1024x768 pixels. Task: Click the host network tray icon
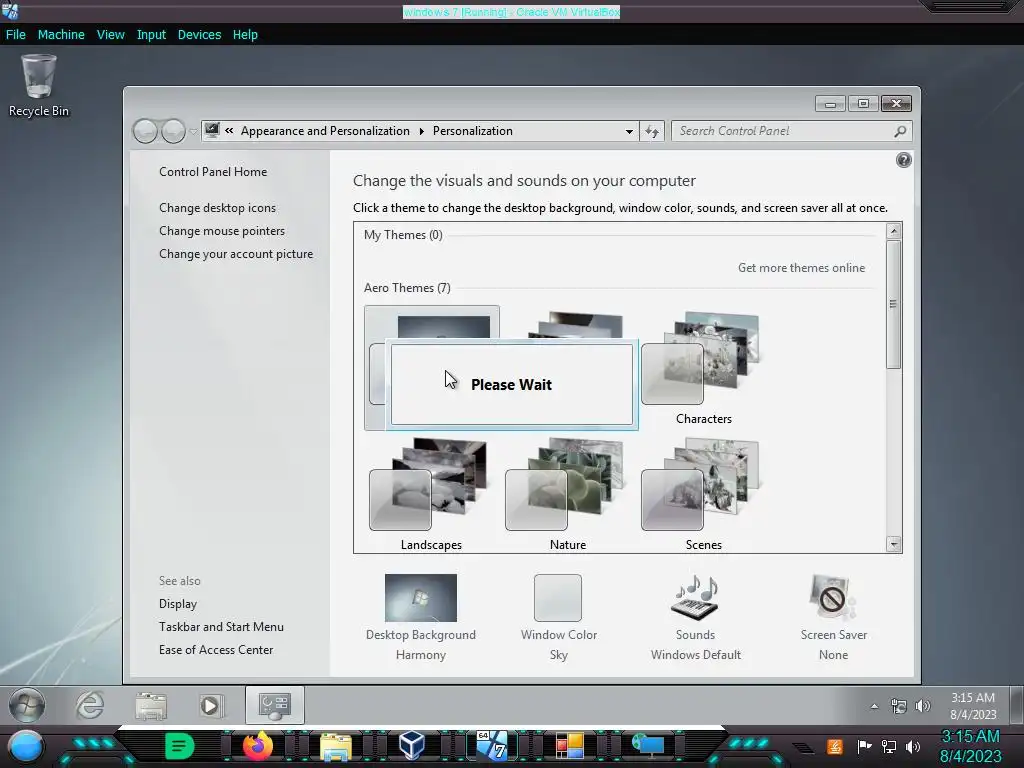(888, 746)
